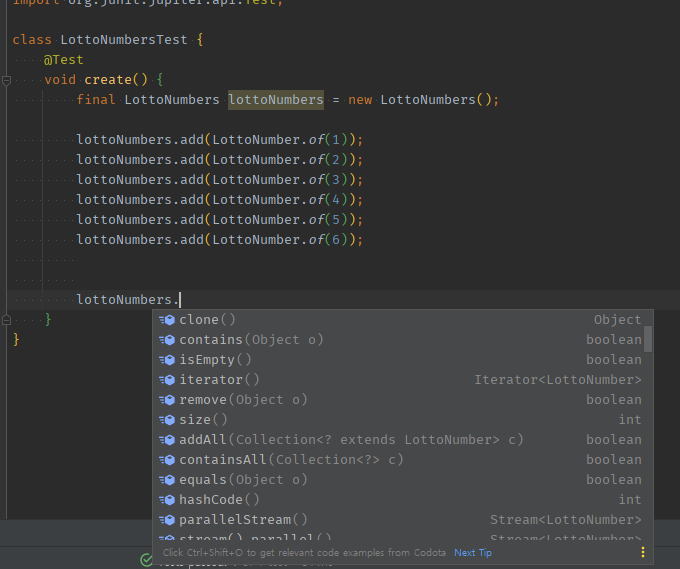Image resolution: width=680 pixels, height=569 pixels.
Task: Click LottoNumber.of(5) line
Action: 219,219
